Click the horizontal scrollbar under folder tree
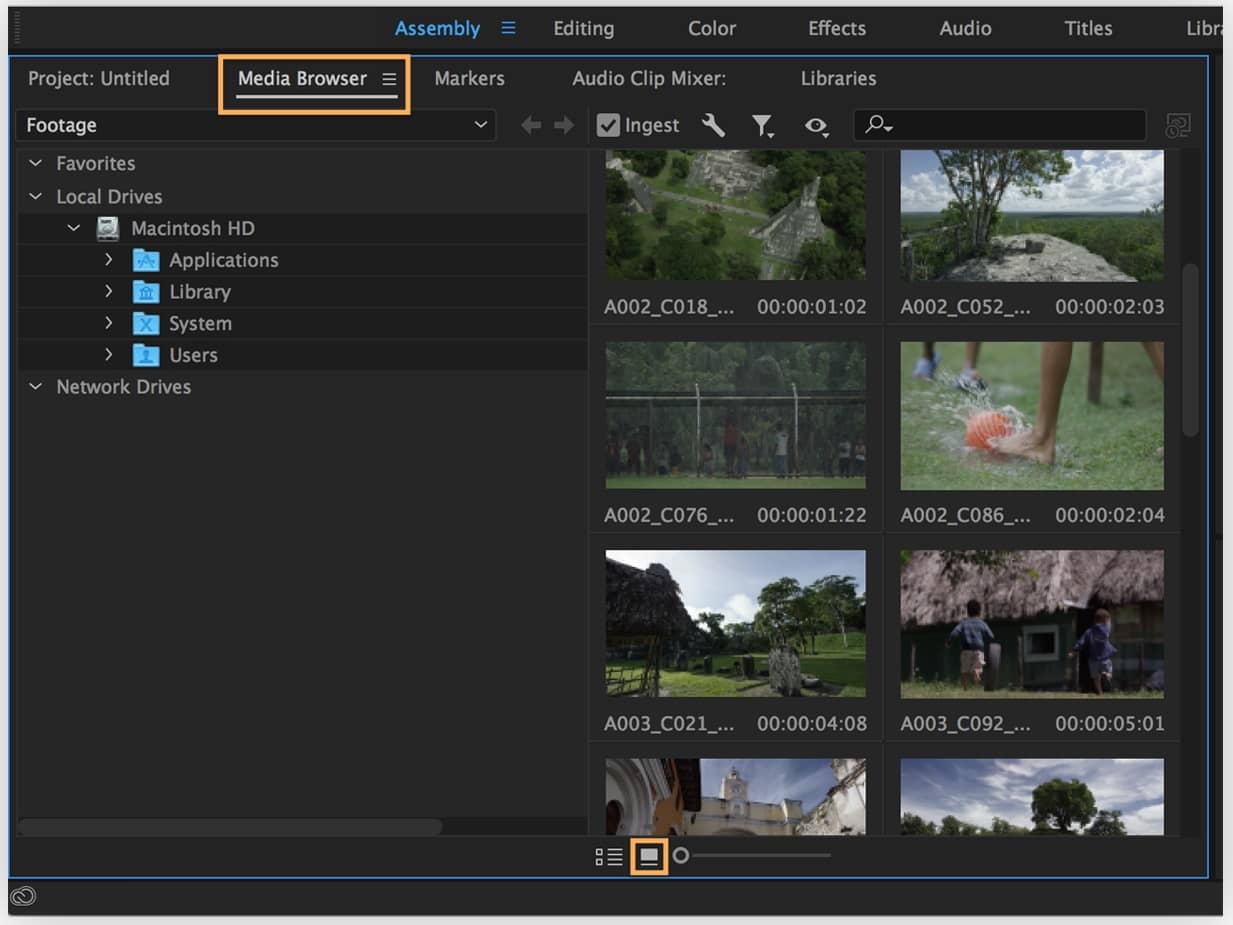This screenshot has width=1233, height=925. point(230,827)
